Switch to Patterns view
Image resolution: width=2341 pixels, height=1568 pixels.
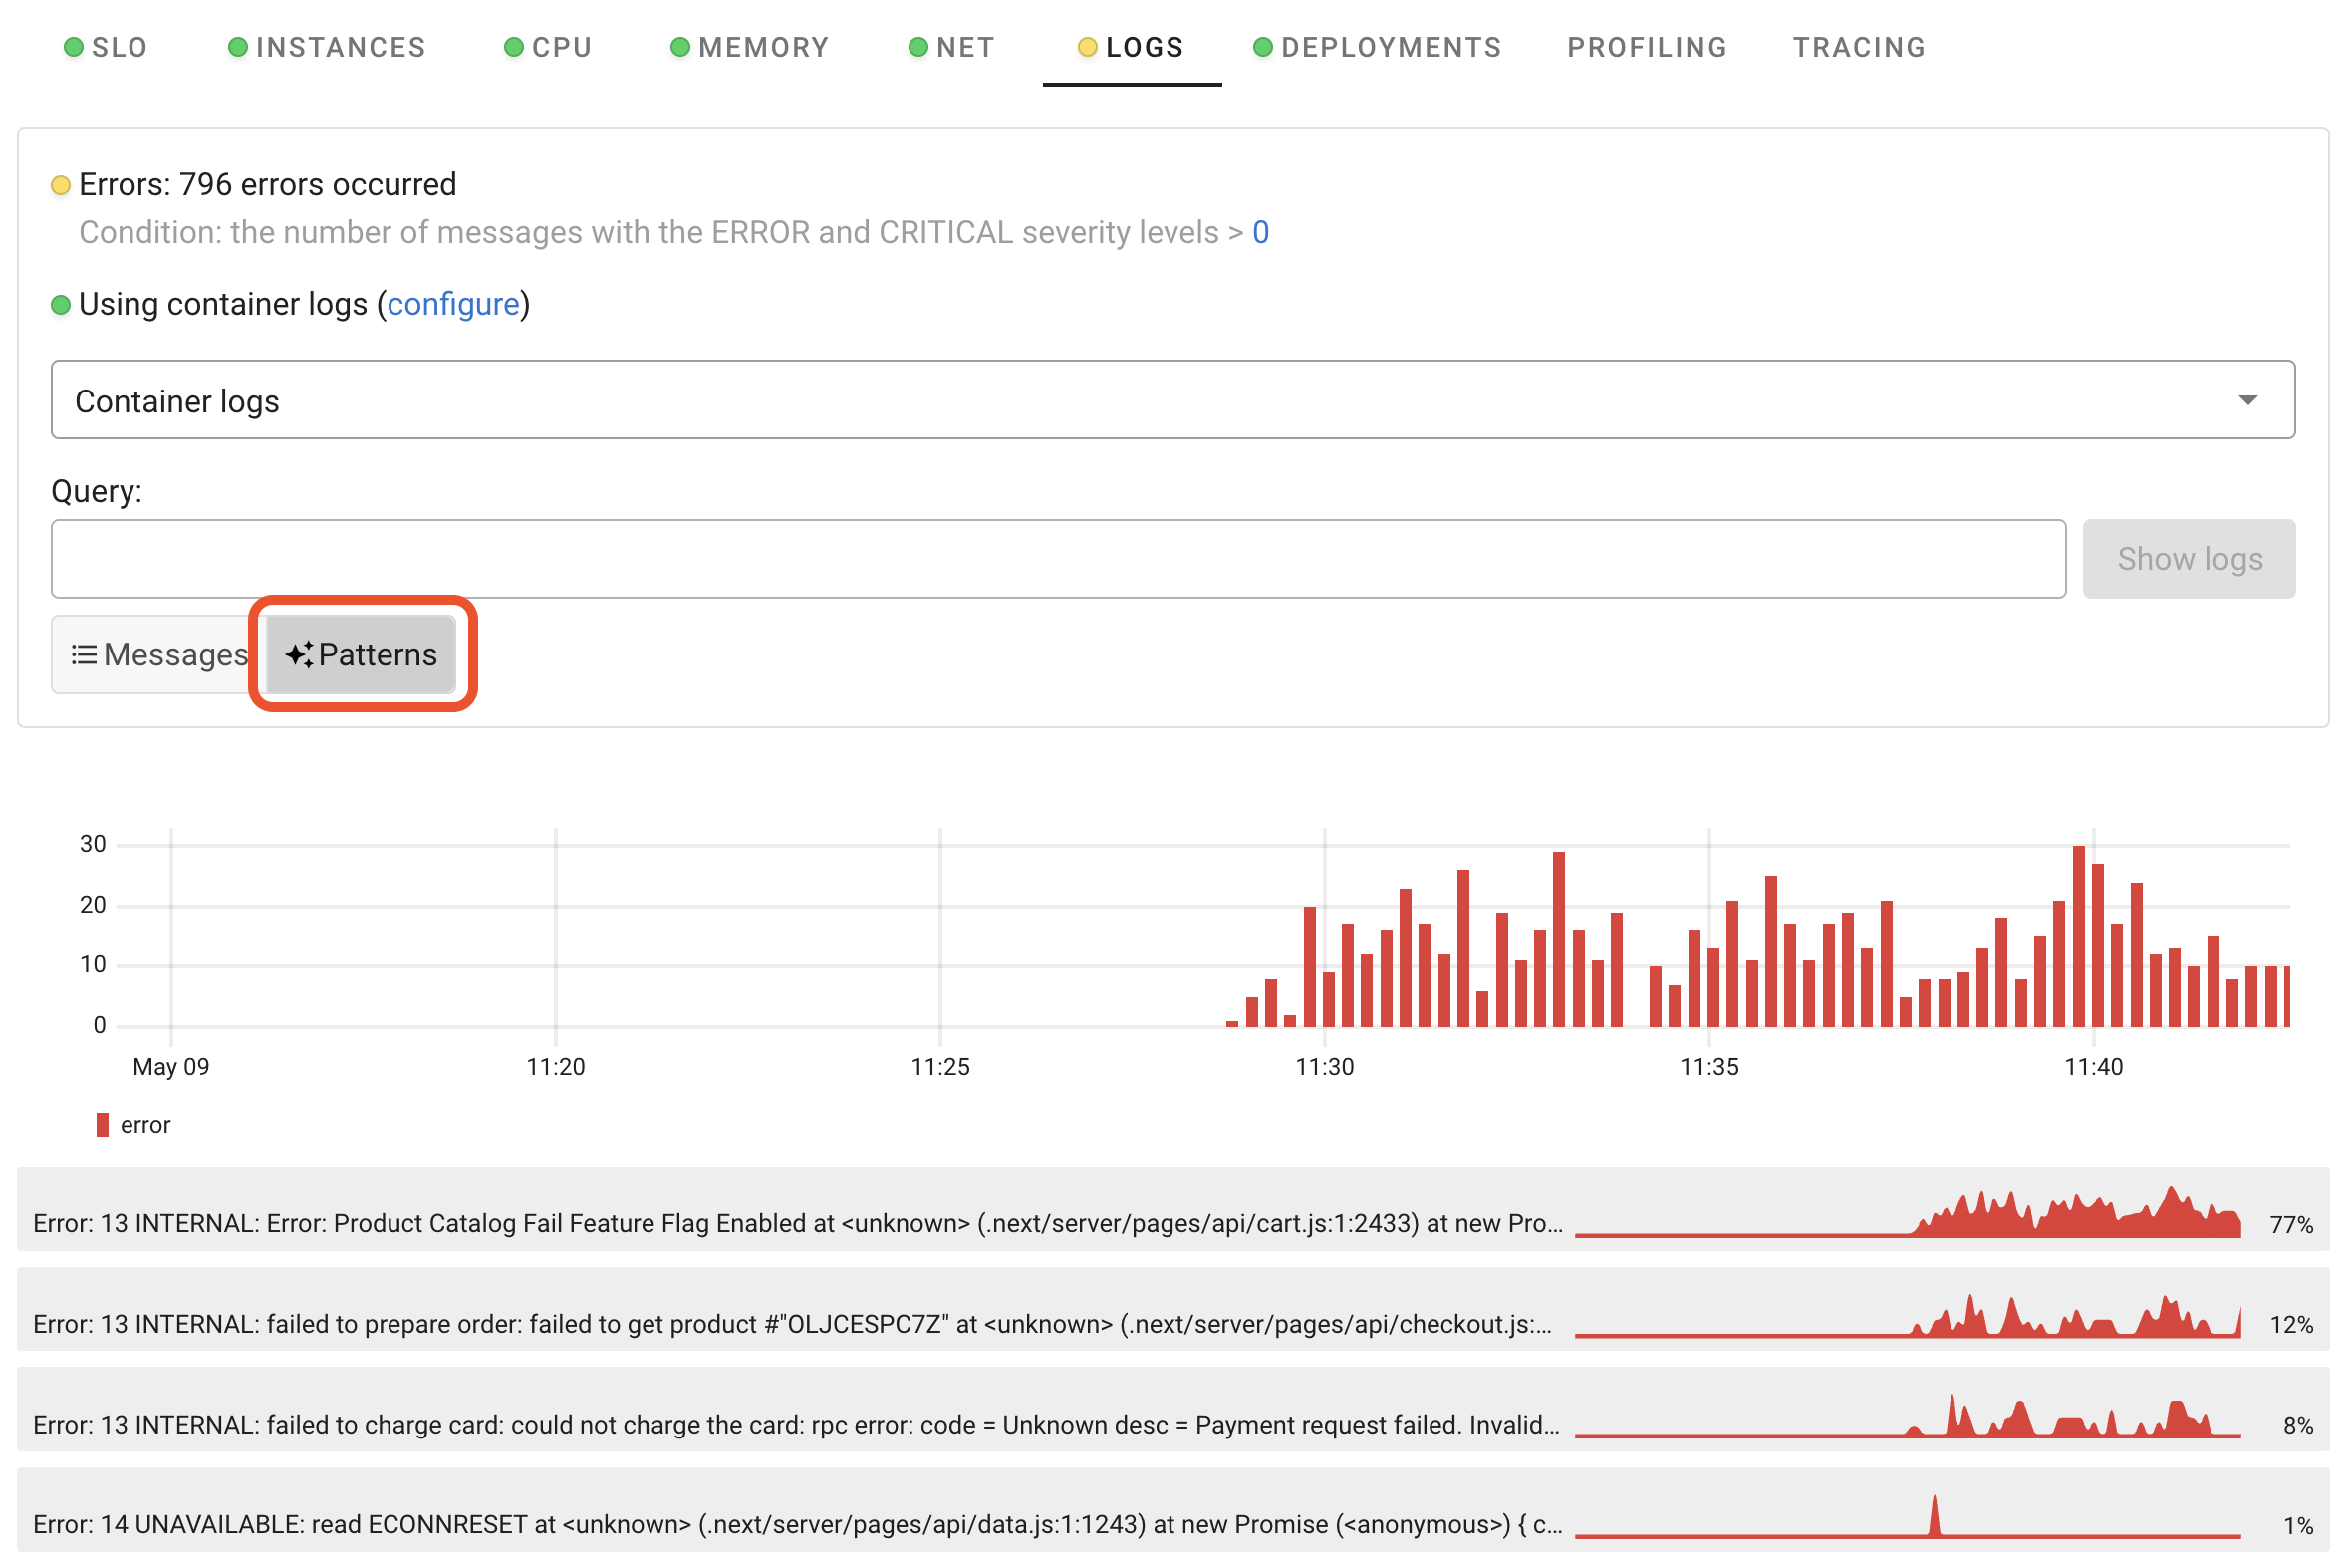click(x=362, y=654)
